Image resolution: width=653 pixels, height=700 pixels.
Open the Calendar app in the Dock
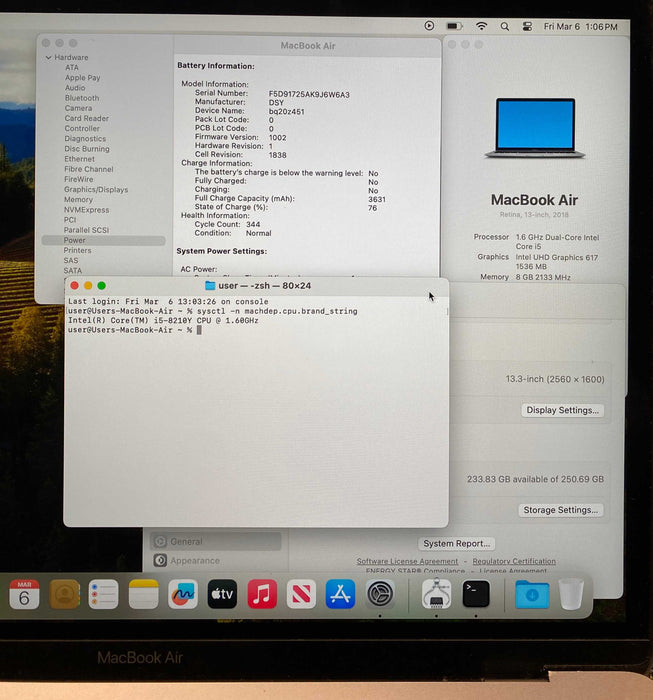pyautogui.click(x=24, y=594)
